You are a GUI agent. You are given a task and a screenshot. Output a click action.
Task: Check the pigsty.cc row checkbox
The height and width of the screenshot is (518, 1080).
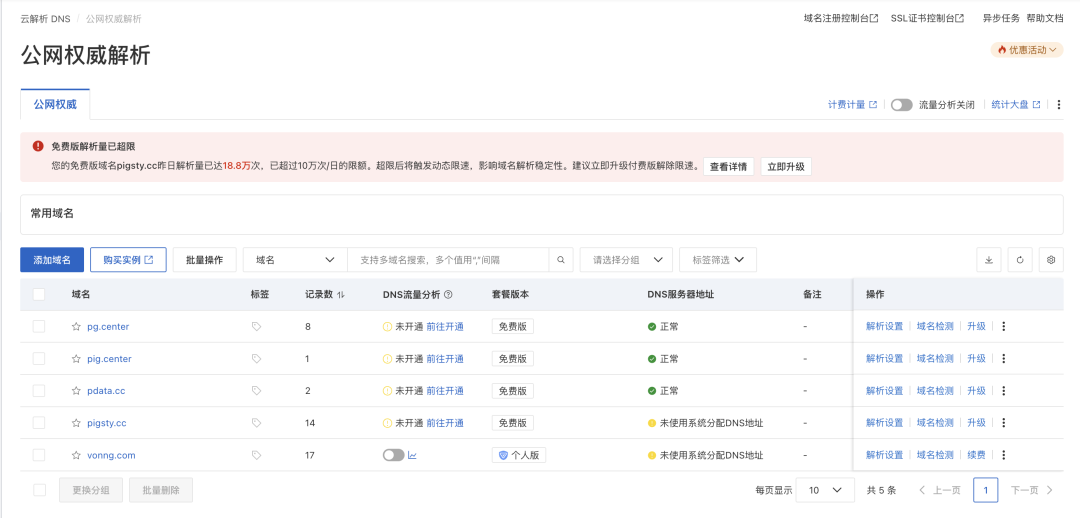39,423
